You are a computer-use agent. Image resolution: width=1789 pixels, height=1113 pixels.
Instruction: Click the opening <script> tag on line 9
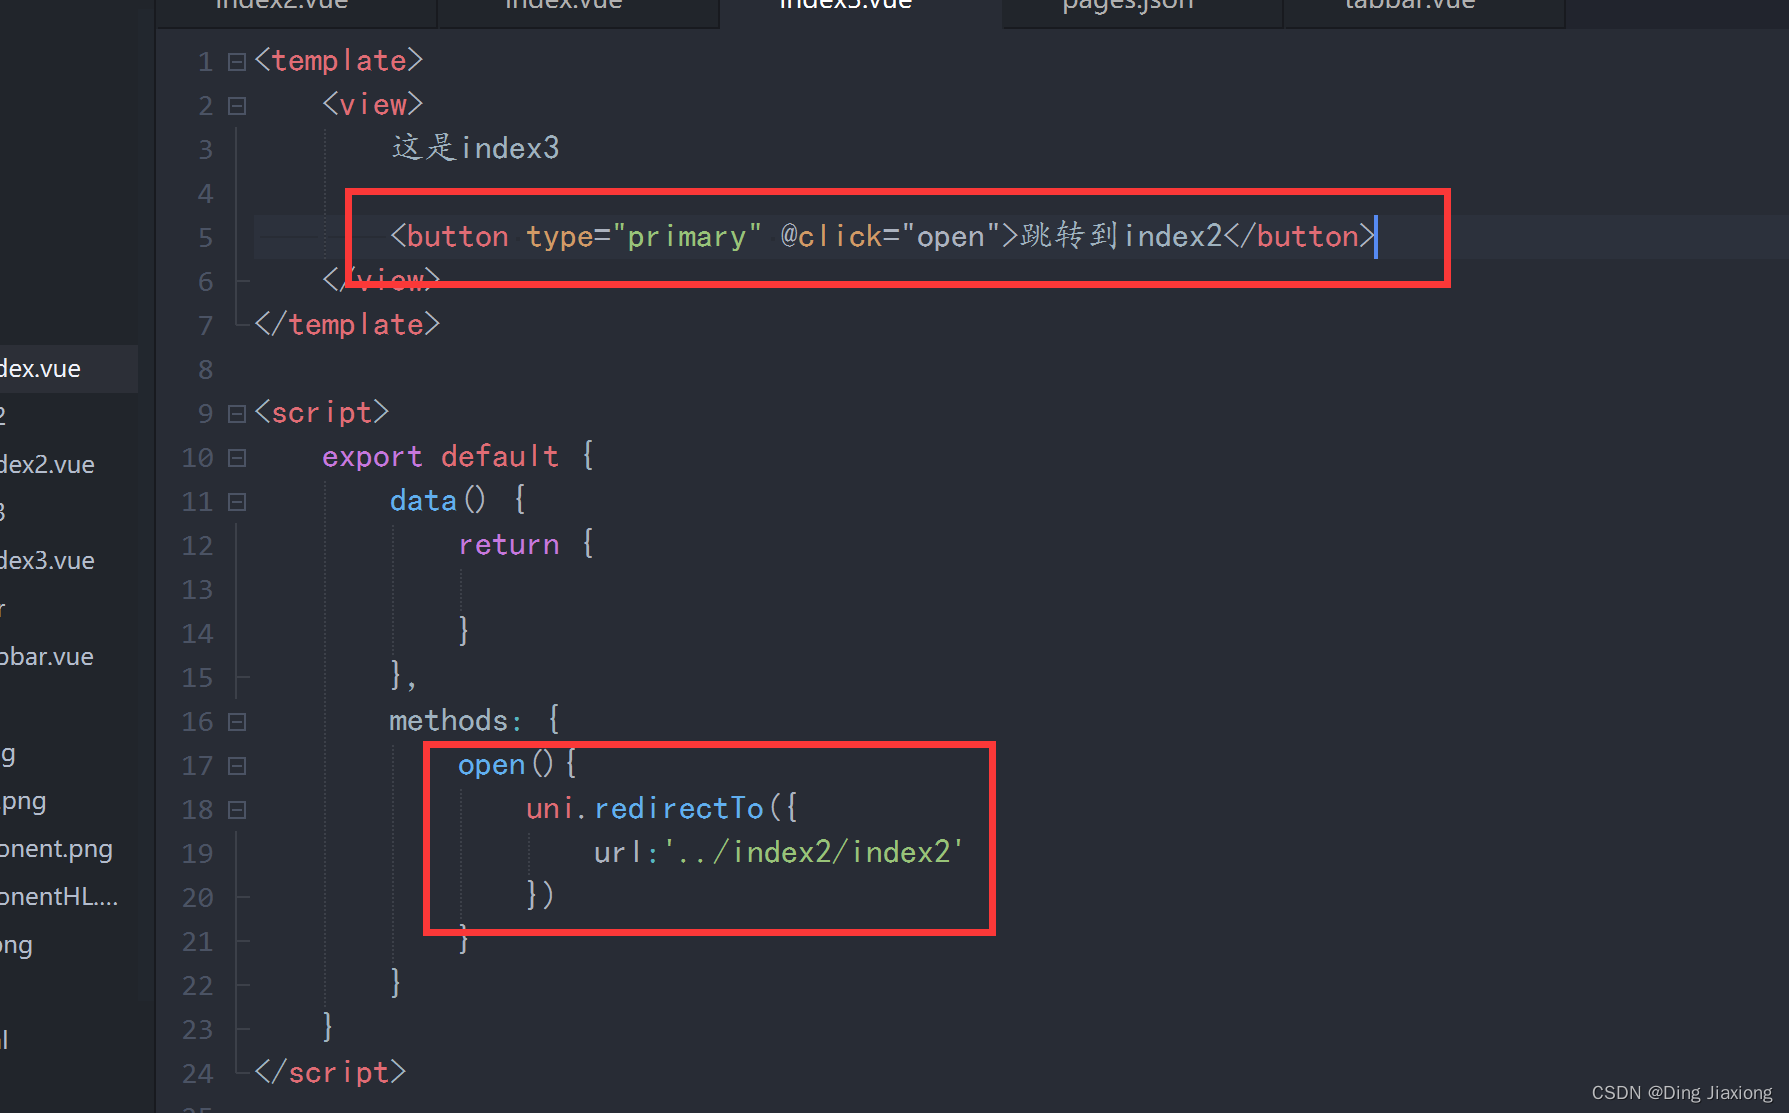pos(322,413)
